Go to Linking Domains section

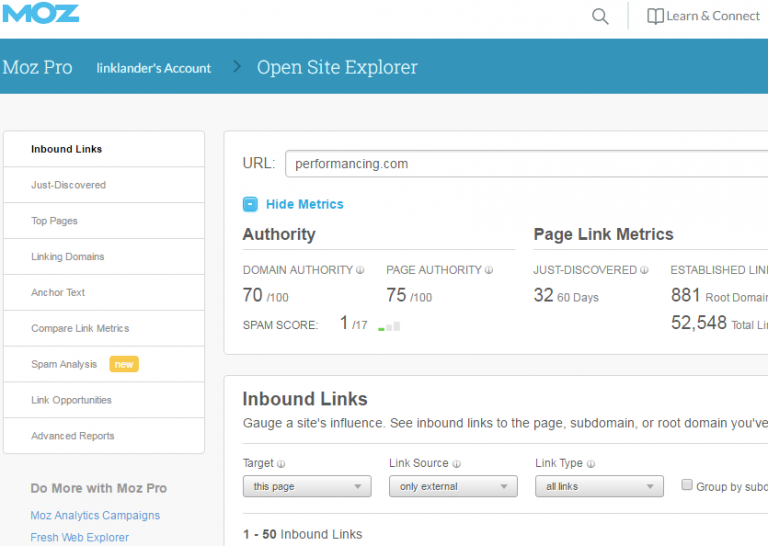point(67,257)
